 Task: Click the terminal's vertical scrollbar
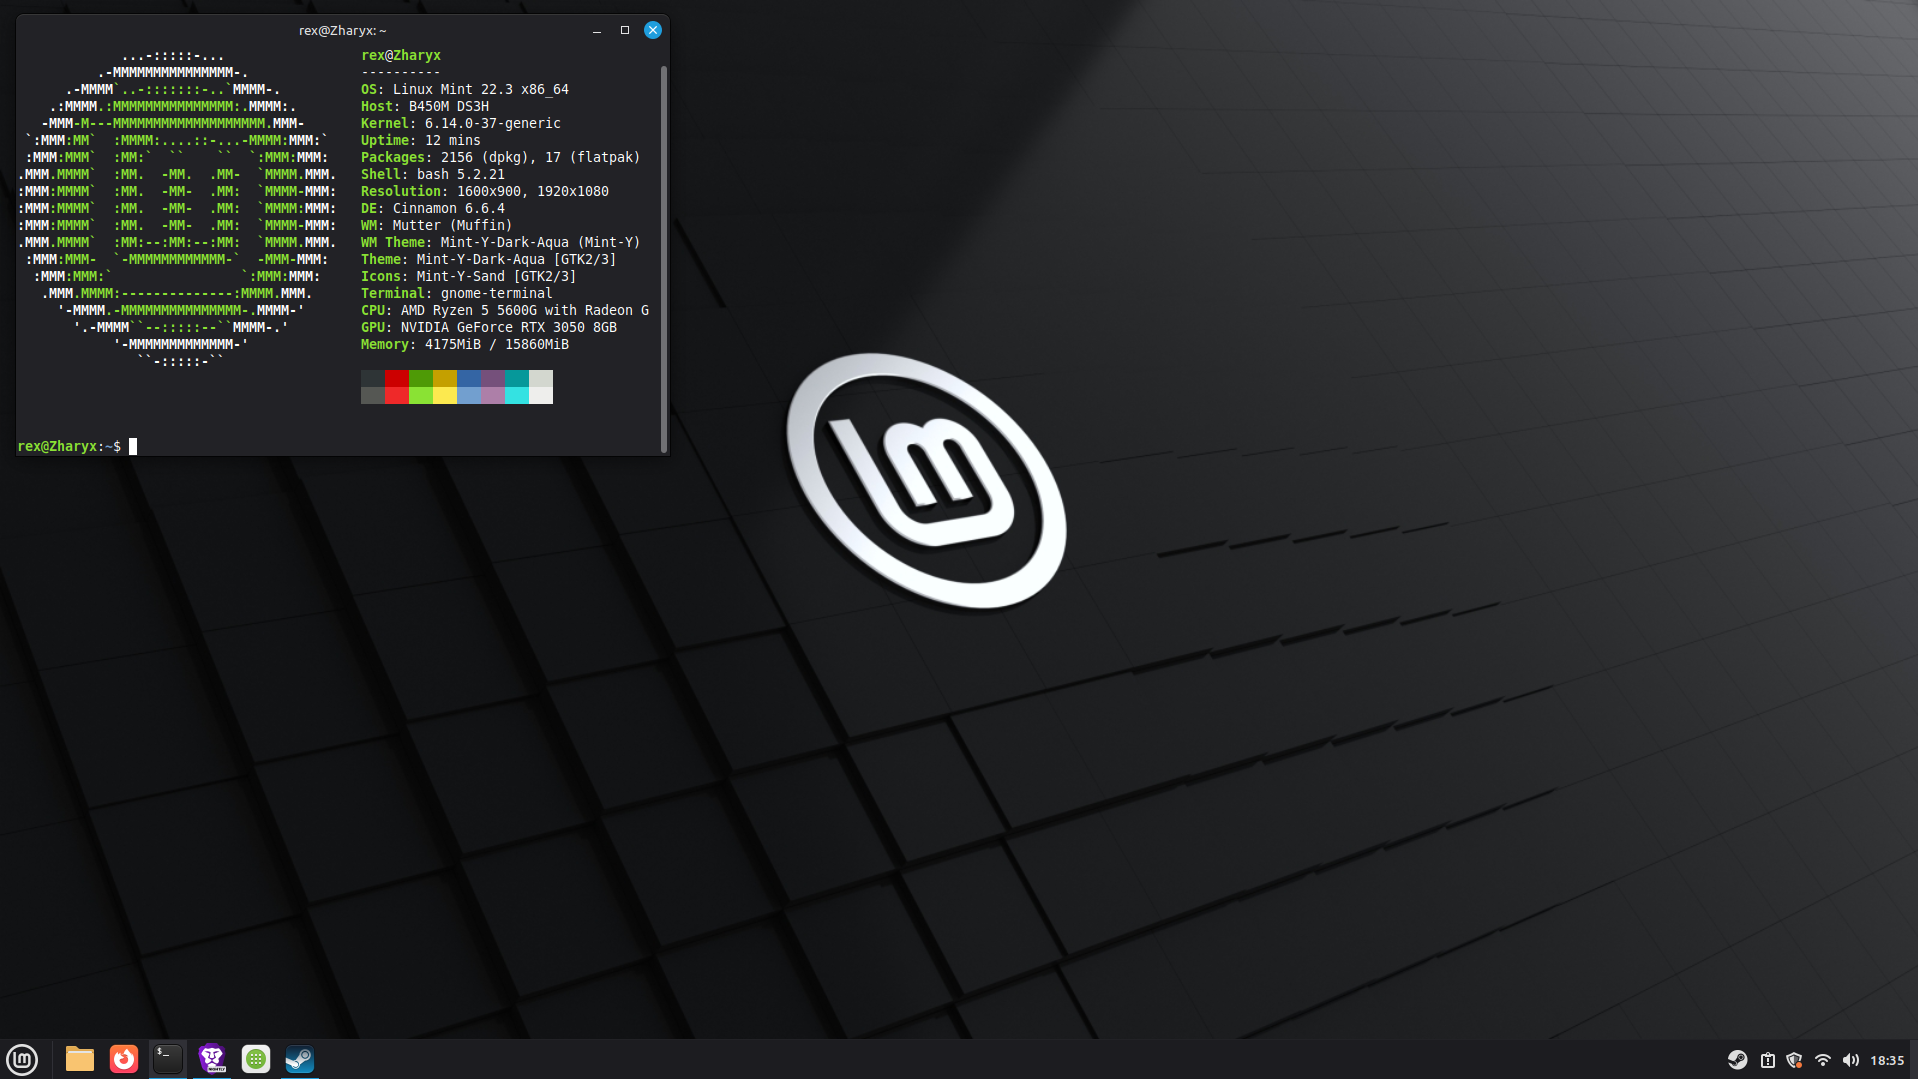663,250
